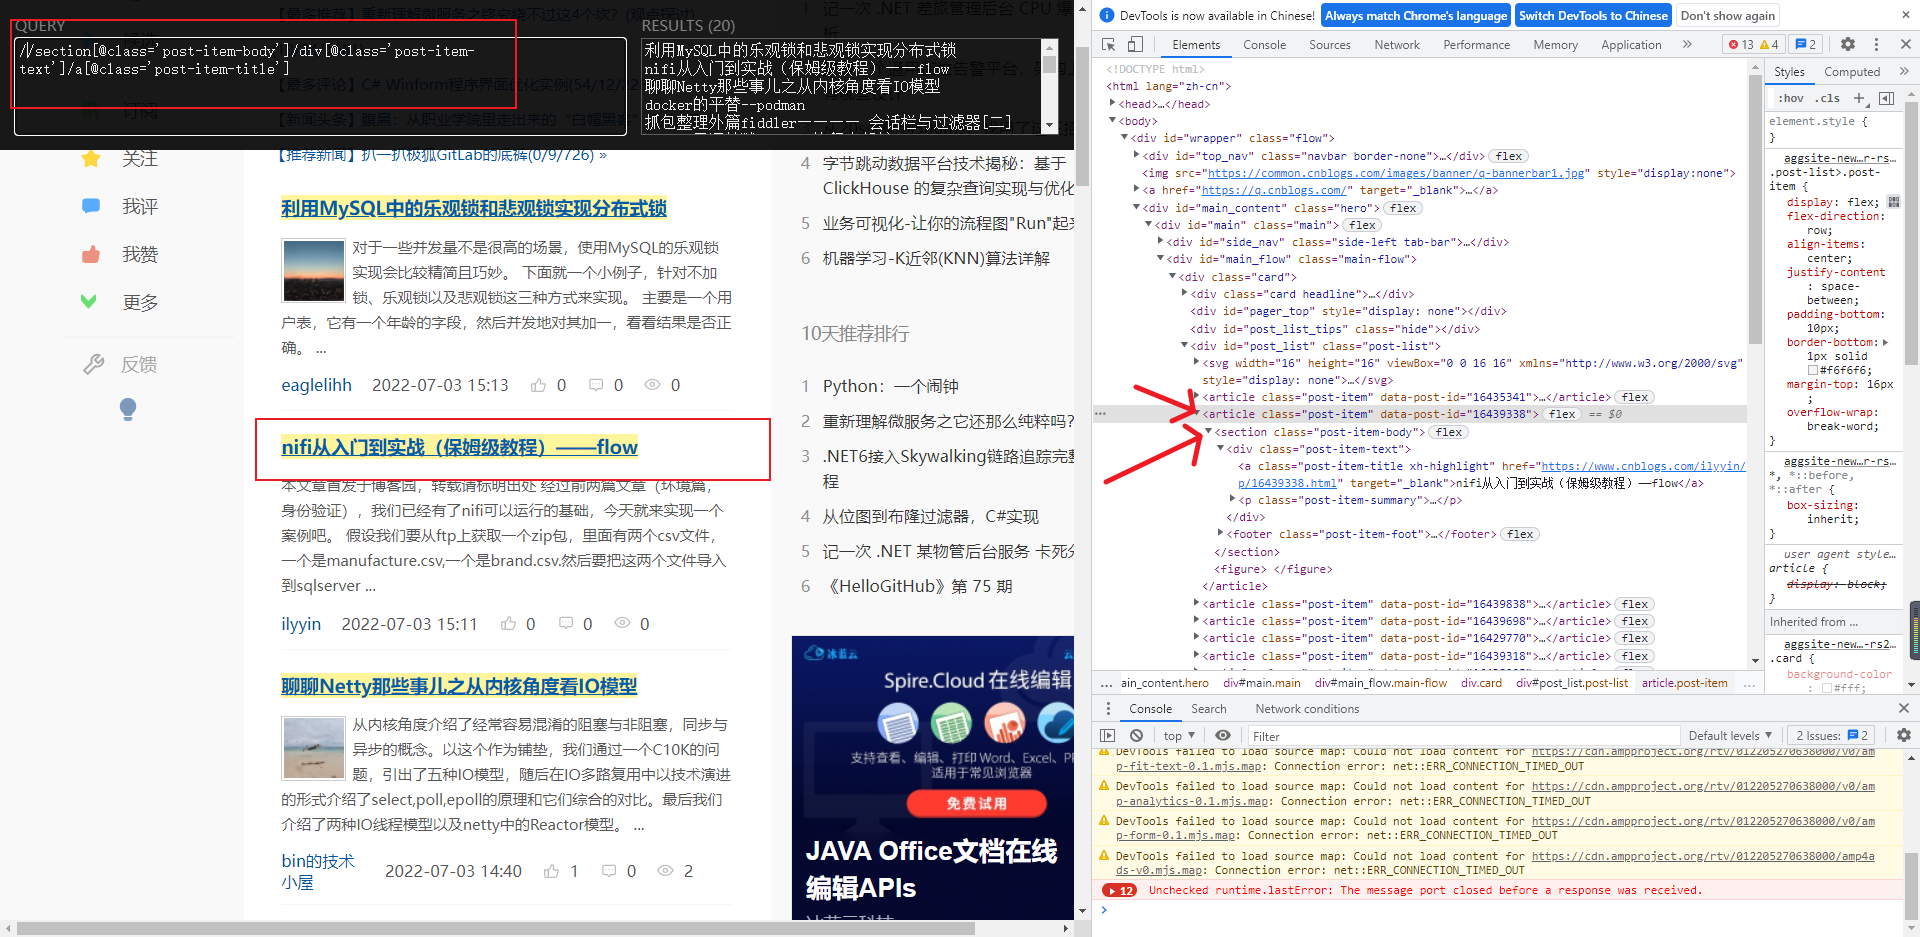Click the XPath results panel scrollbar
This screenshot has height=937, width=1920.
[x=1049, y=86]
